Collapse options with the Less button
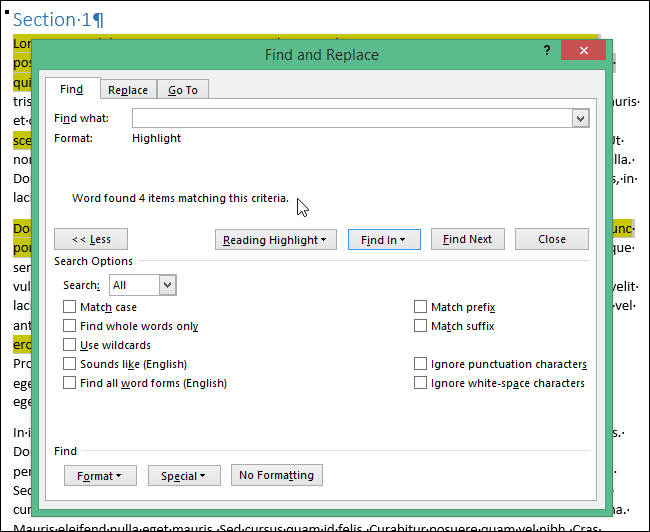 [91, 239]
